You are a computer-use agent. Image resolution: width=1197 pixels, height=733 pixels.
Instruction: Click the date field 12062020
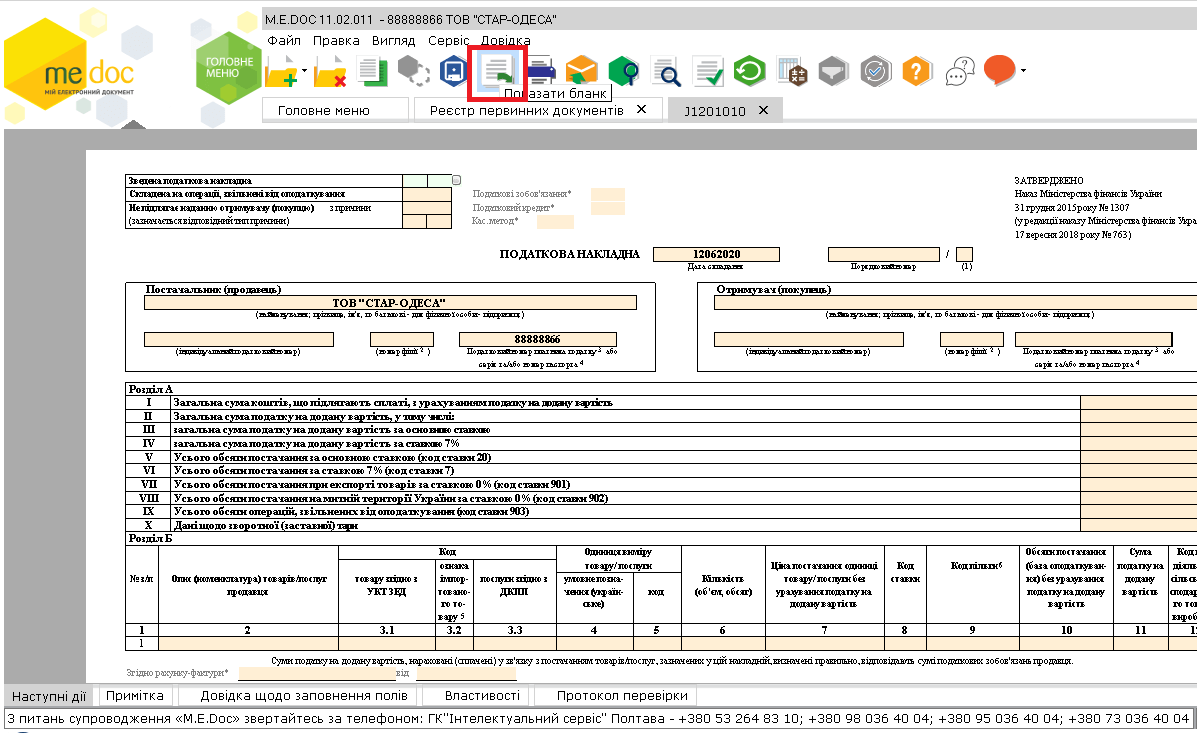(716, 254)
